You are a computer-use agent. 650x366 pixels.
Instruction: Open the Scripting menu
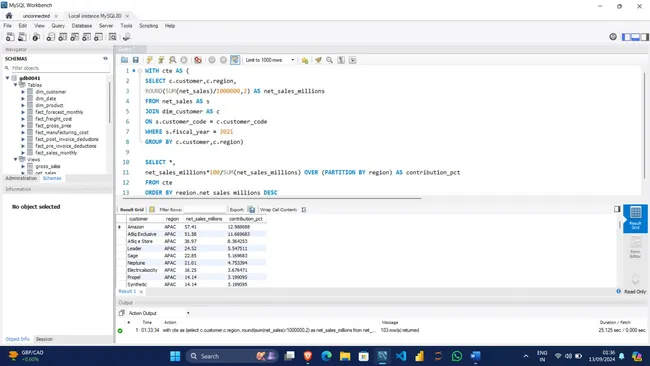(148, 26)
